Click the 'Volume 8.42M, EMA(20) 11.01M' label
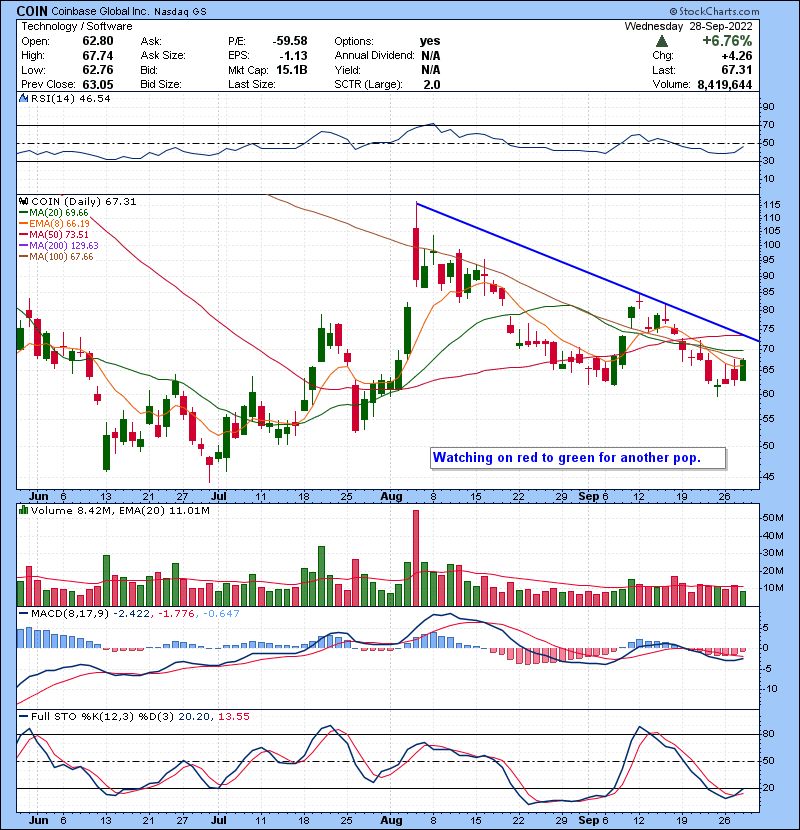This screenshot has height=830, width=800. 120,510
